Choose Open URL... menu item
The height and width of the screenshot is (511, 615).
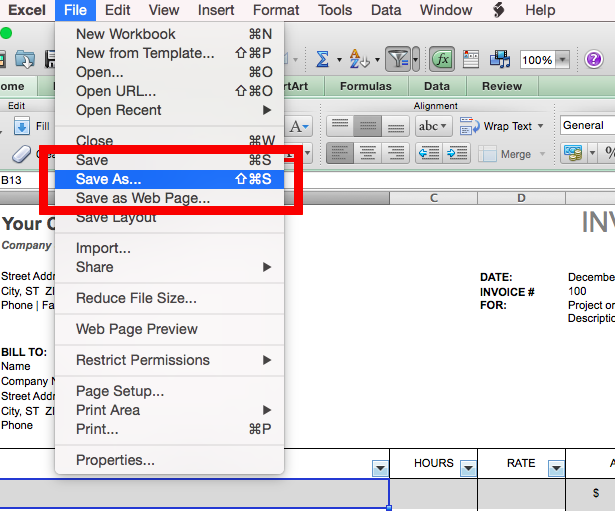tap(169, 91)
